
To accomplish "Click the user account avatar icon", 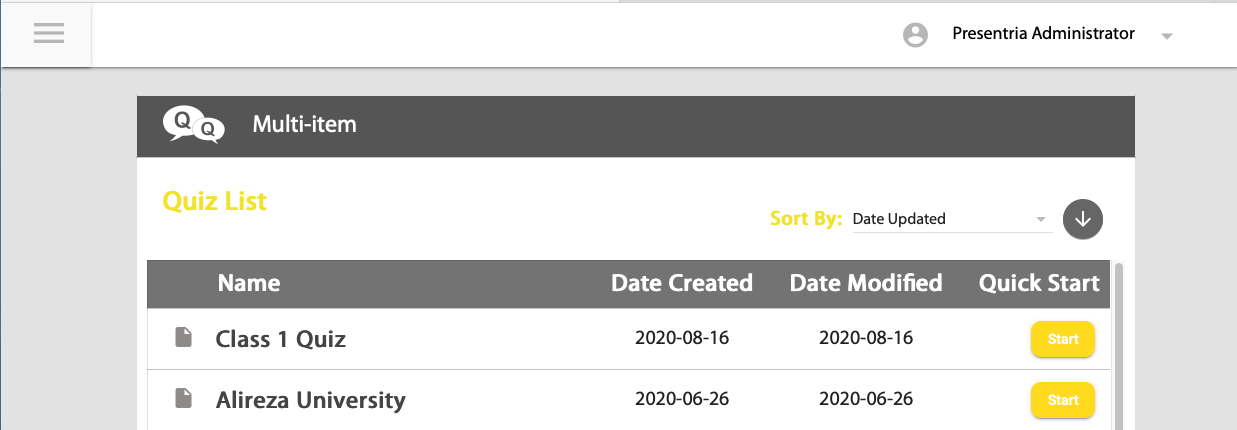I will coord(914,35).
